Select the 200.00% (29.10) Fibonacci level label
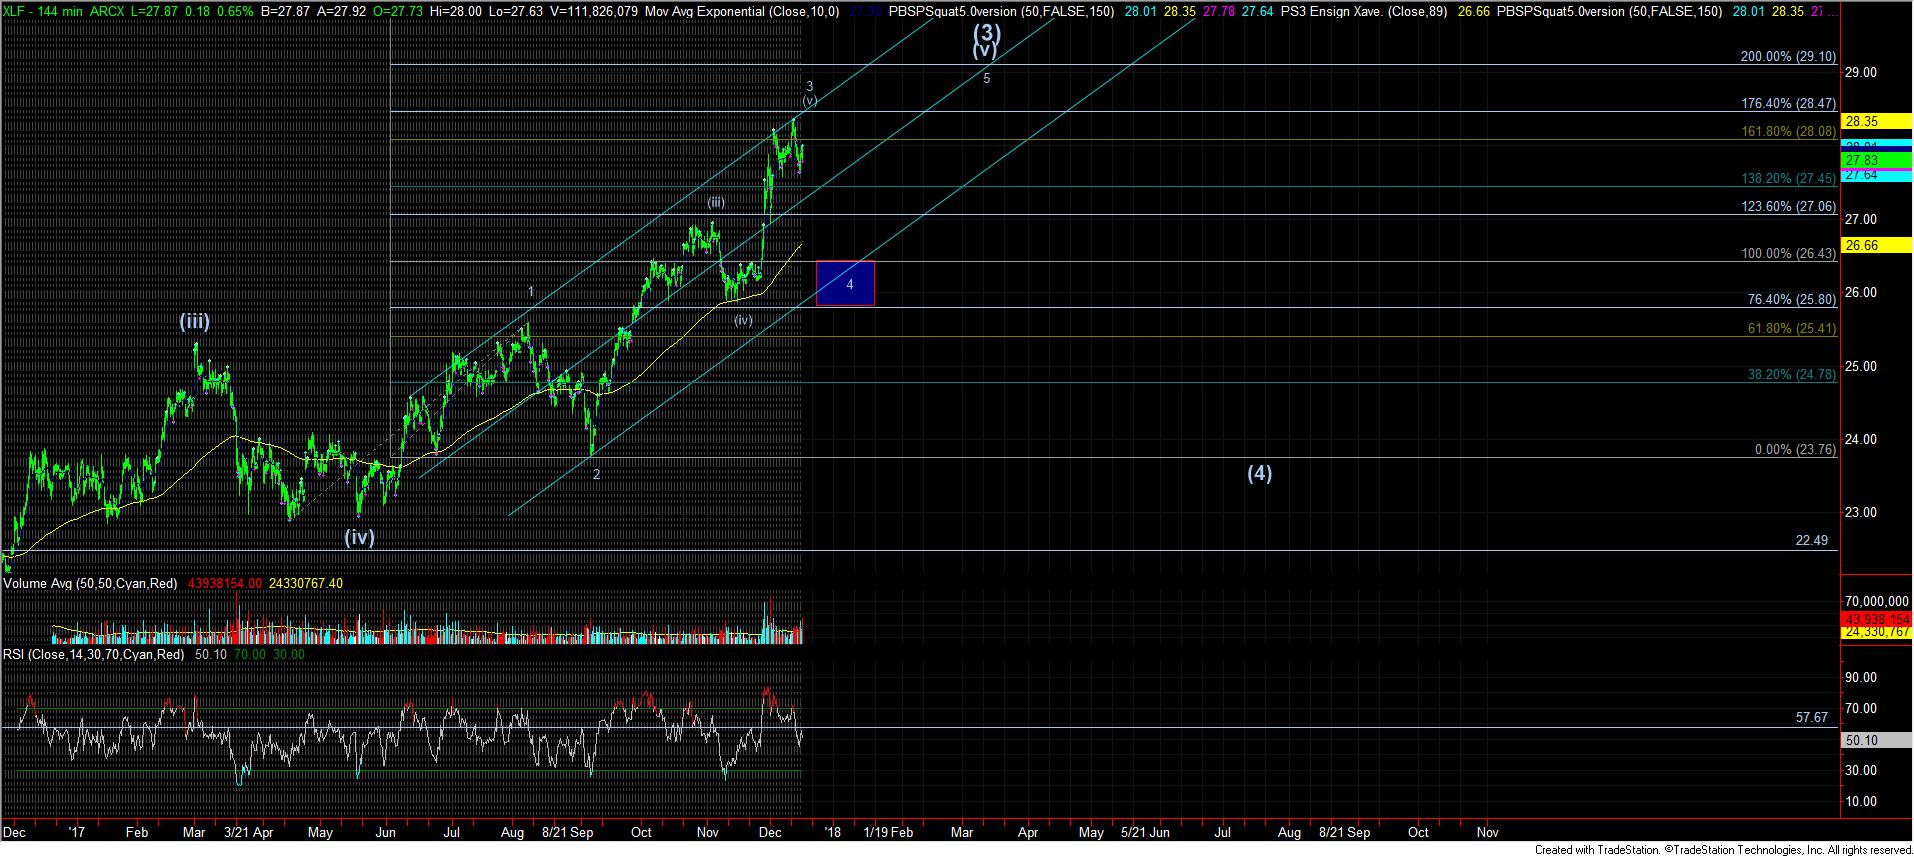Image resolution: width=1914 pixels, height=856 pixels. point(1788,57)
